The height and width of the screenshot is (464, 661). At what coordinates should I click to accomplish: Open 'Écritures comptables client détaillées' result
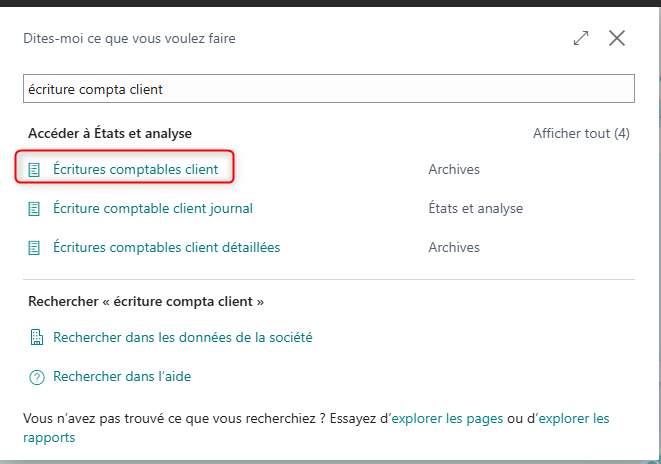pyautogui.click(x=166, y=247)
